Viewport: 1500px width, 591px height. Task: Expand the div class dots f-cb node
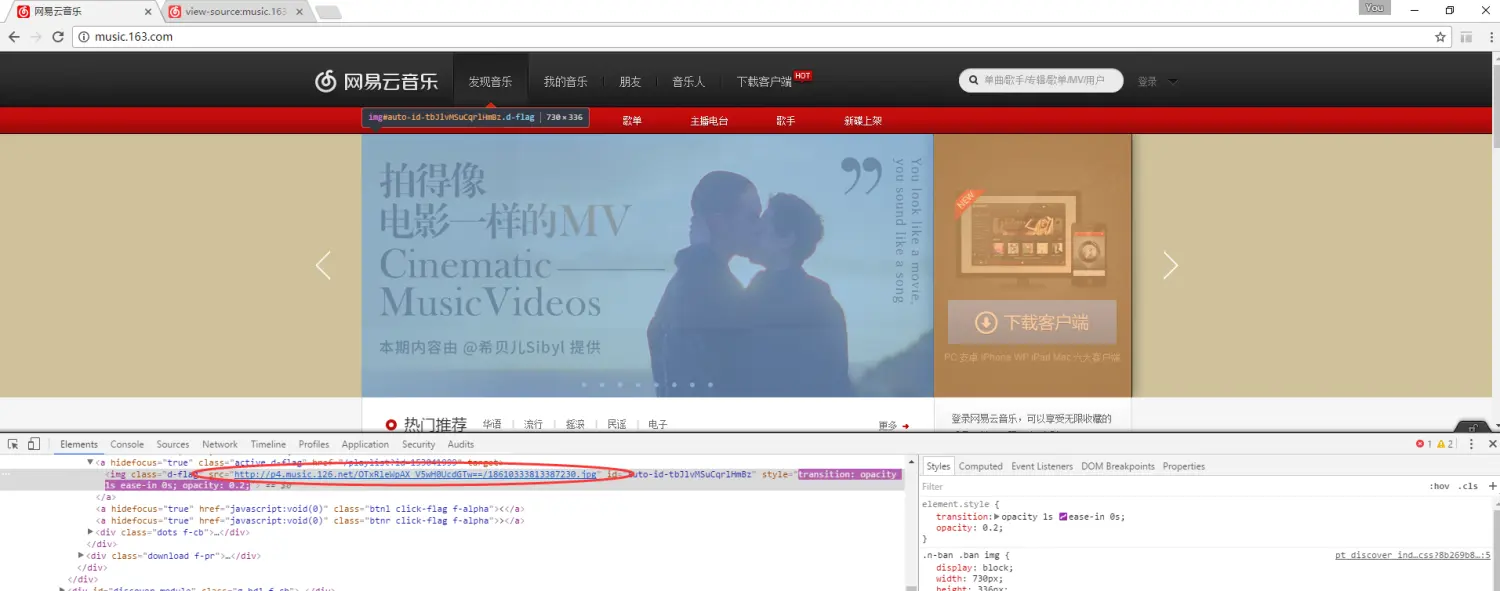(90, 532)
